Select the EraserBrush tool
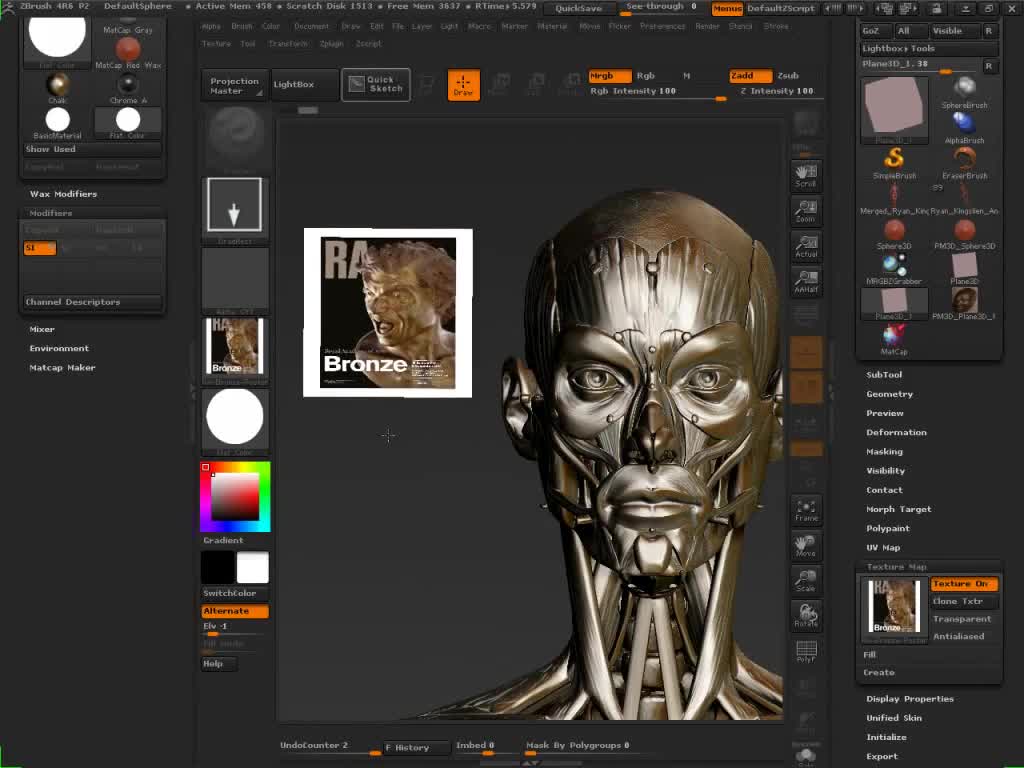This screenshot has width=1024, height=768. click(x=964, y=163)
